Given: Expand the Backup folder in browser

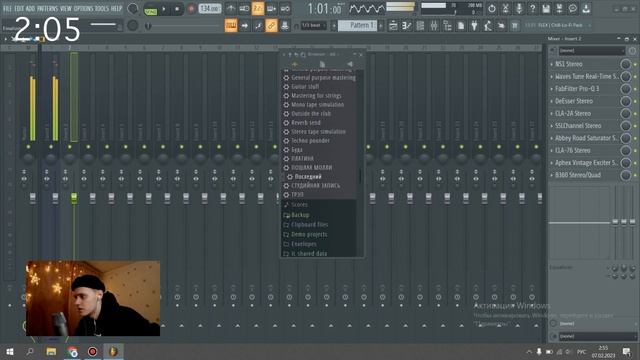Looking at the screenshot, I should click(300, 215).
